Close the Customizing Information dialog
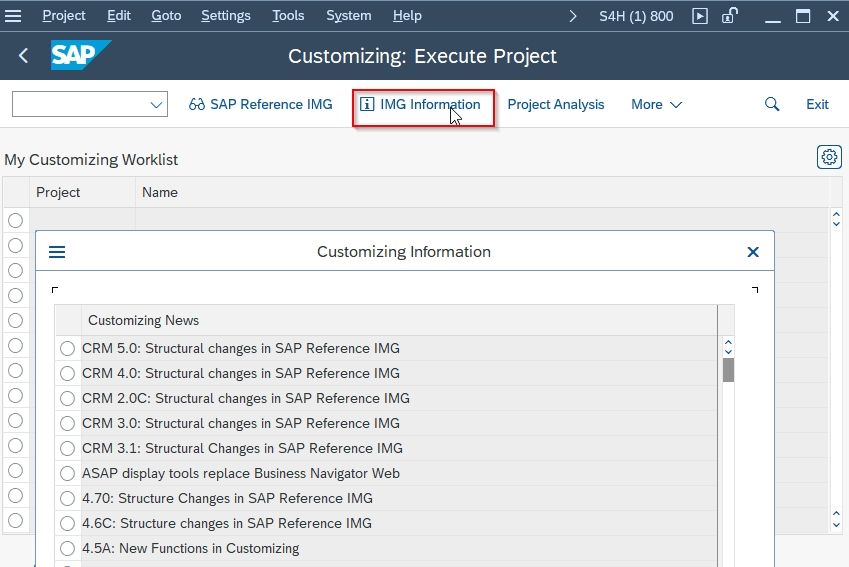This screenshot has width=849, height=567. coord(753,252)
